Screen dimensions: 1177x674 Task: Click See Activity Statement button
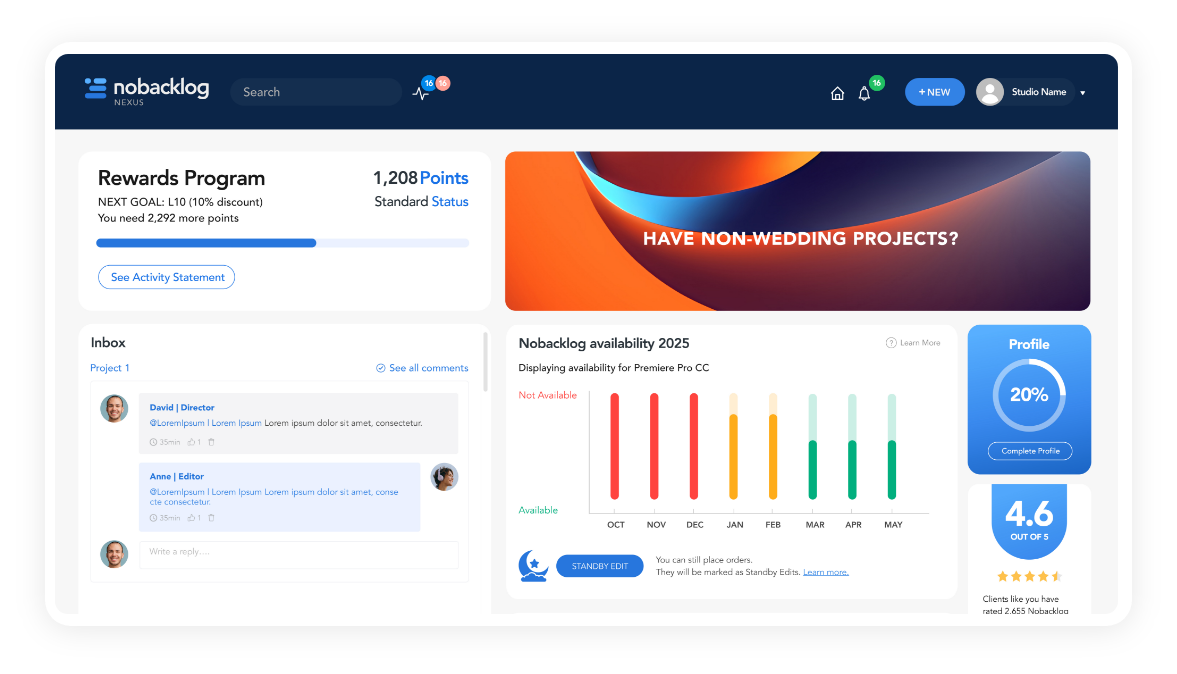pos(166,277)
